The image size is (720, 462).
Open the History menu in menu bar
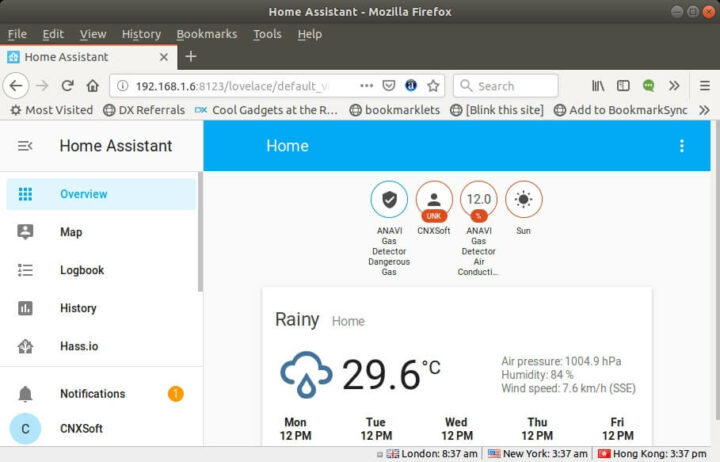141,34
